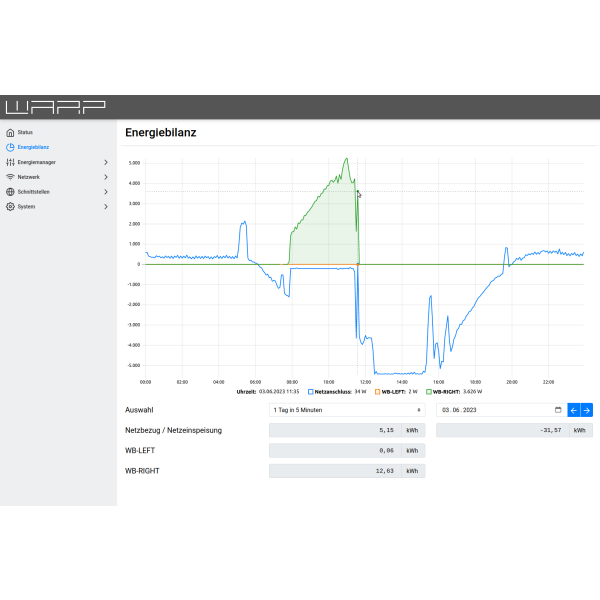The width and height of the screenshot is (600, 600).
Task: Expand the System submenu chevron
Action: [106, 207]
